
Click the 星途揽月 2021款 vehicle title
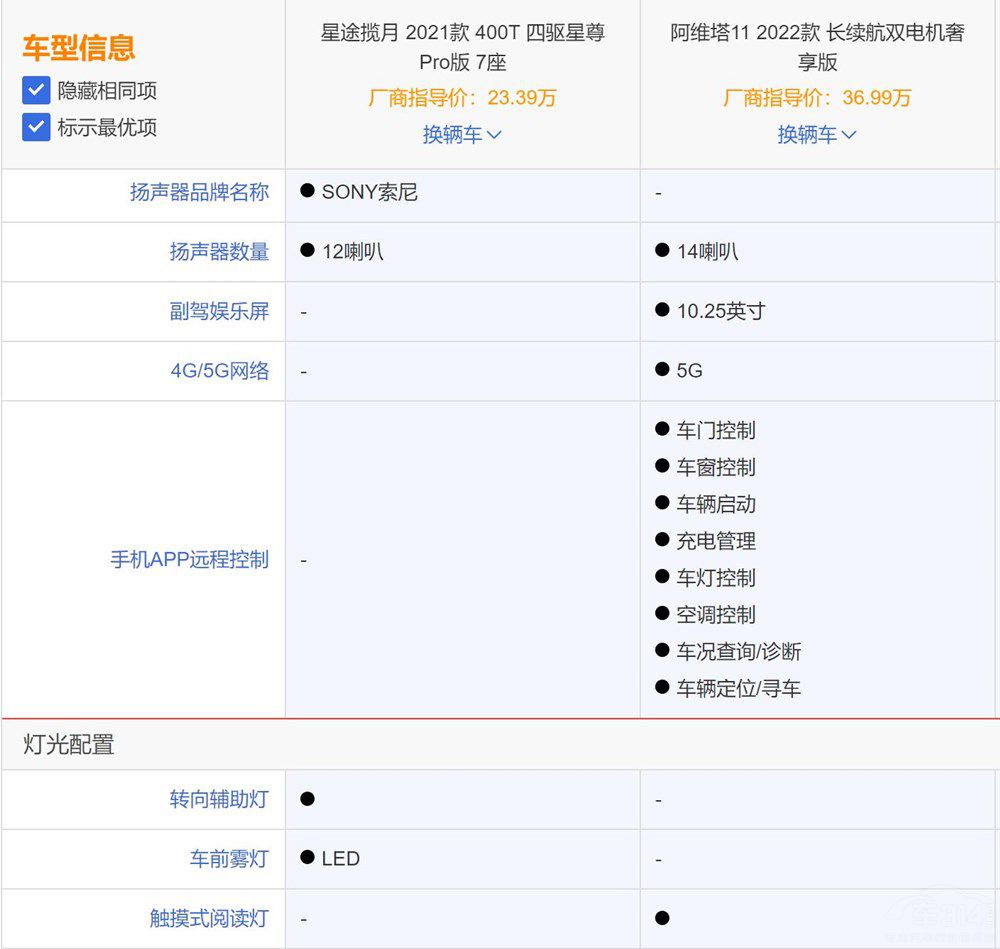point(462,45)
